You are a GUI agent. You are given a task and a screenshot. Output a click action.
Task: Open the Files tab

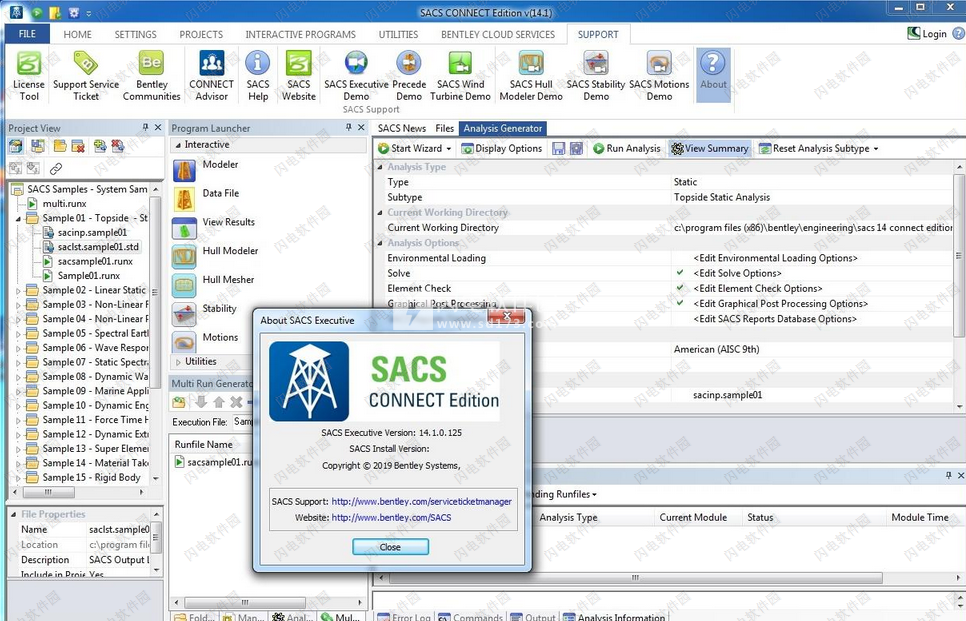pyautogui.click(x=444, y=128)
